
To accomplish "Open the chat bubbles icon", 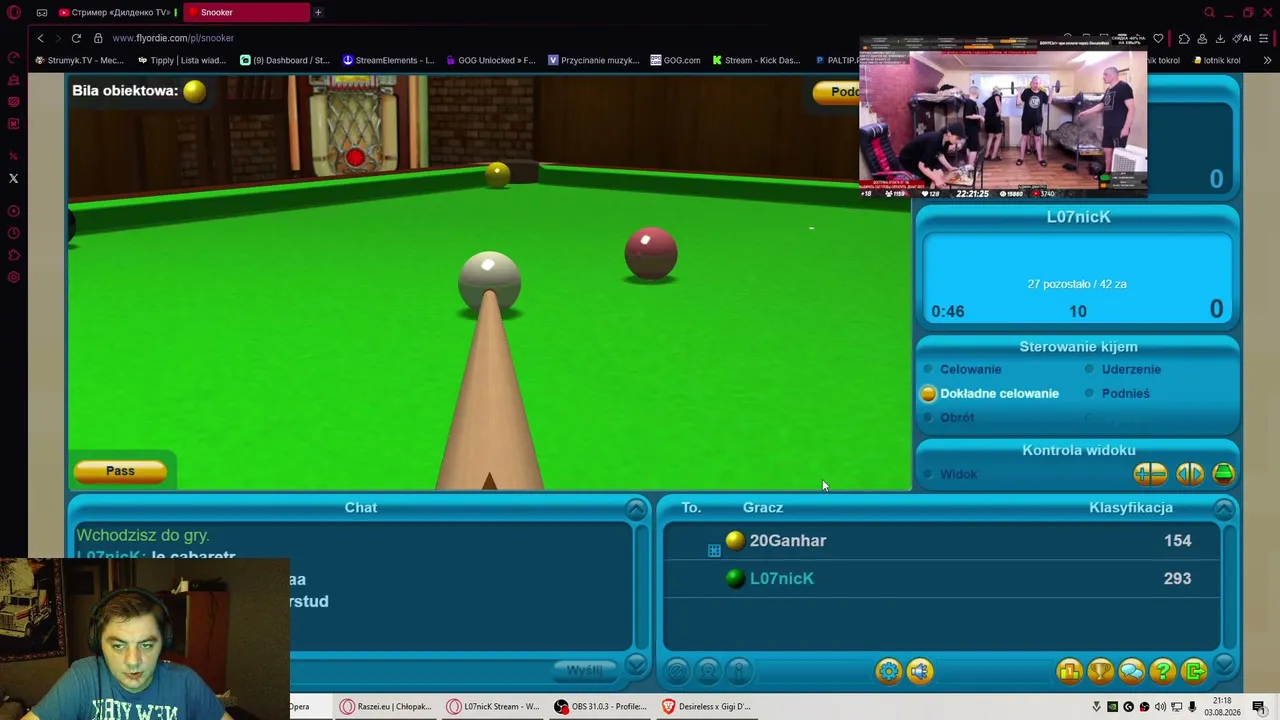I will point(1131,671).
